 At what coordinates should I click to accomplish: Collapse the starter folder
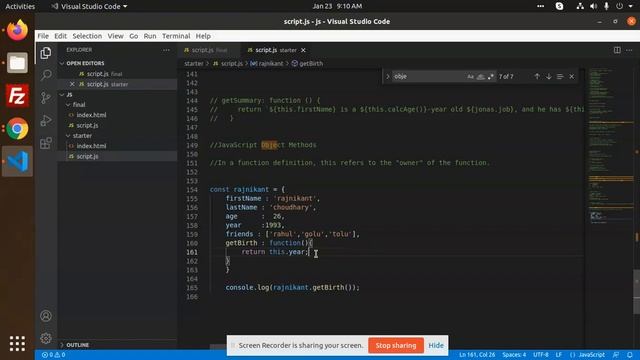click(82, 136)
